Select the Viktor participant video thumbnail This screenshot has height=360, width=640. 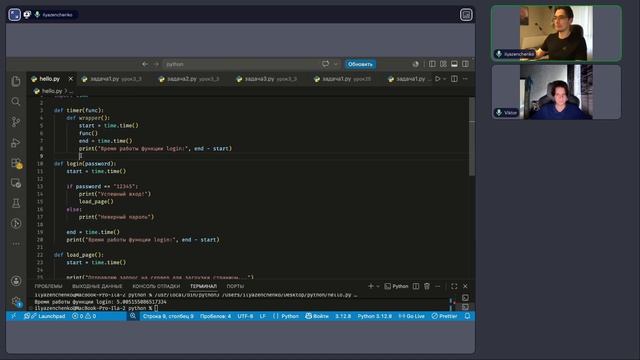[556, 92]
